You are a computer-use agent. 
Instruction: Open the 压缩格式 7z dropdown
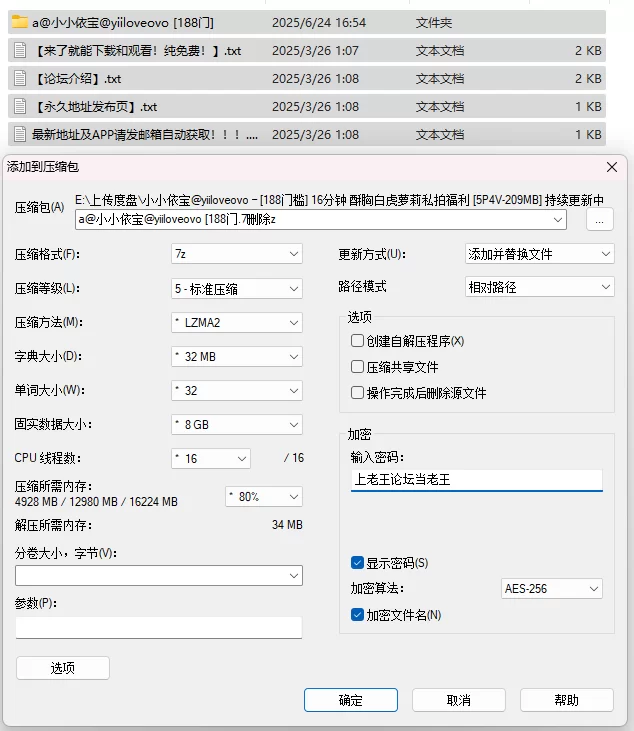pyautogui.click(x=237, y=254)
